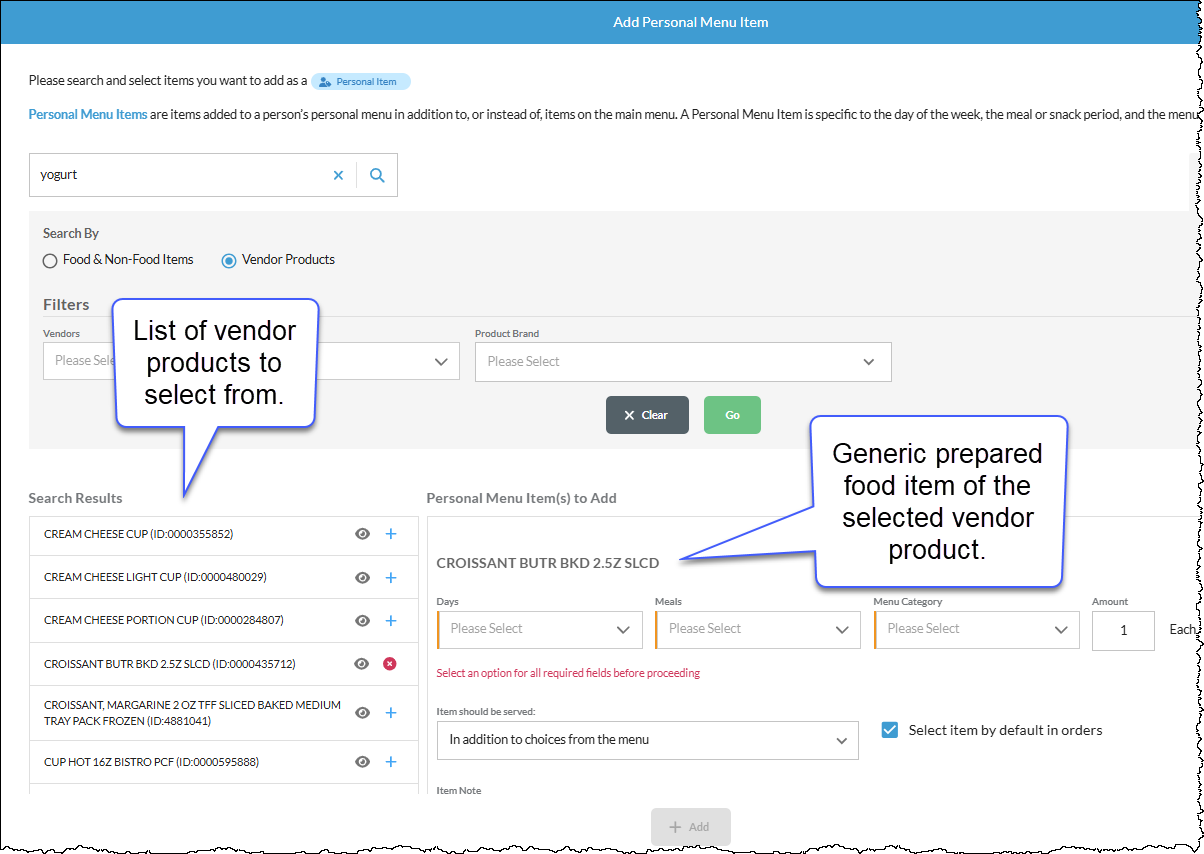Click the Clear filters button

coord(647,415)
